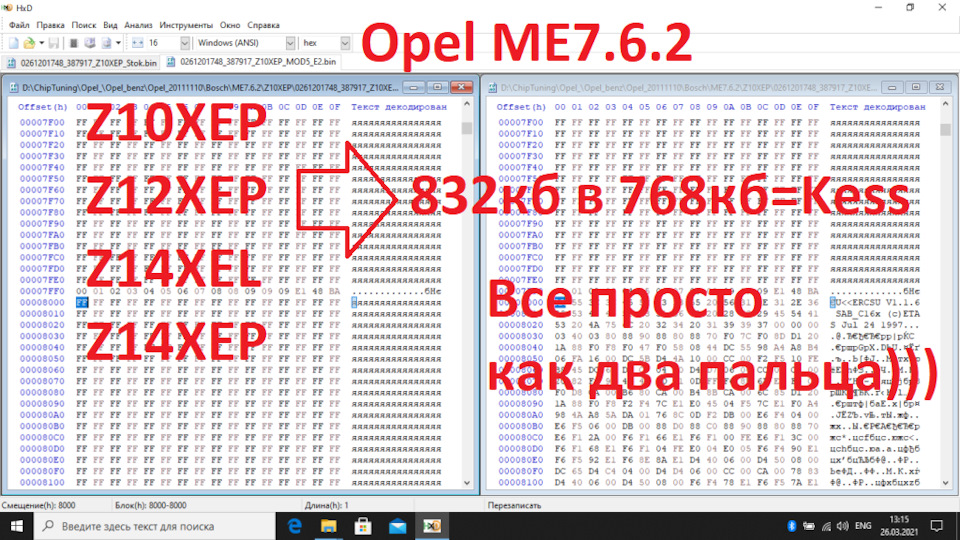Switch to the Z10XEP_MOD5_E2.bin tab

251,62
